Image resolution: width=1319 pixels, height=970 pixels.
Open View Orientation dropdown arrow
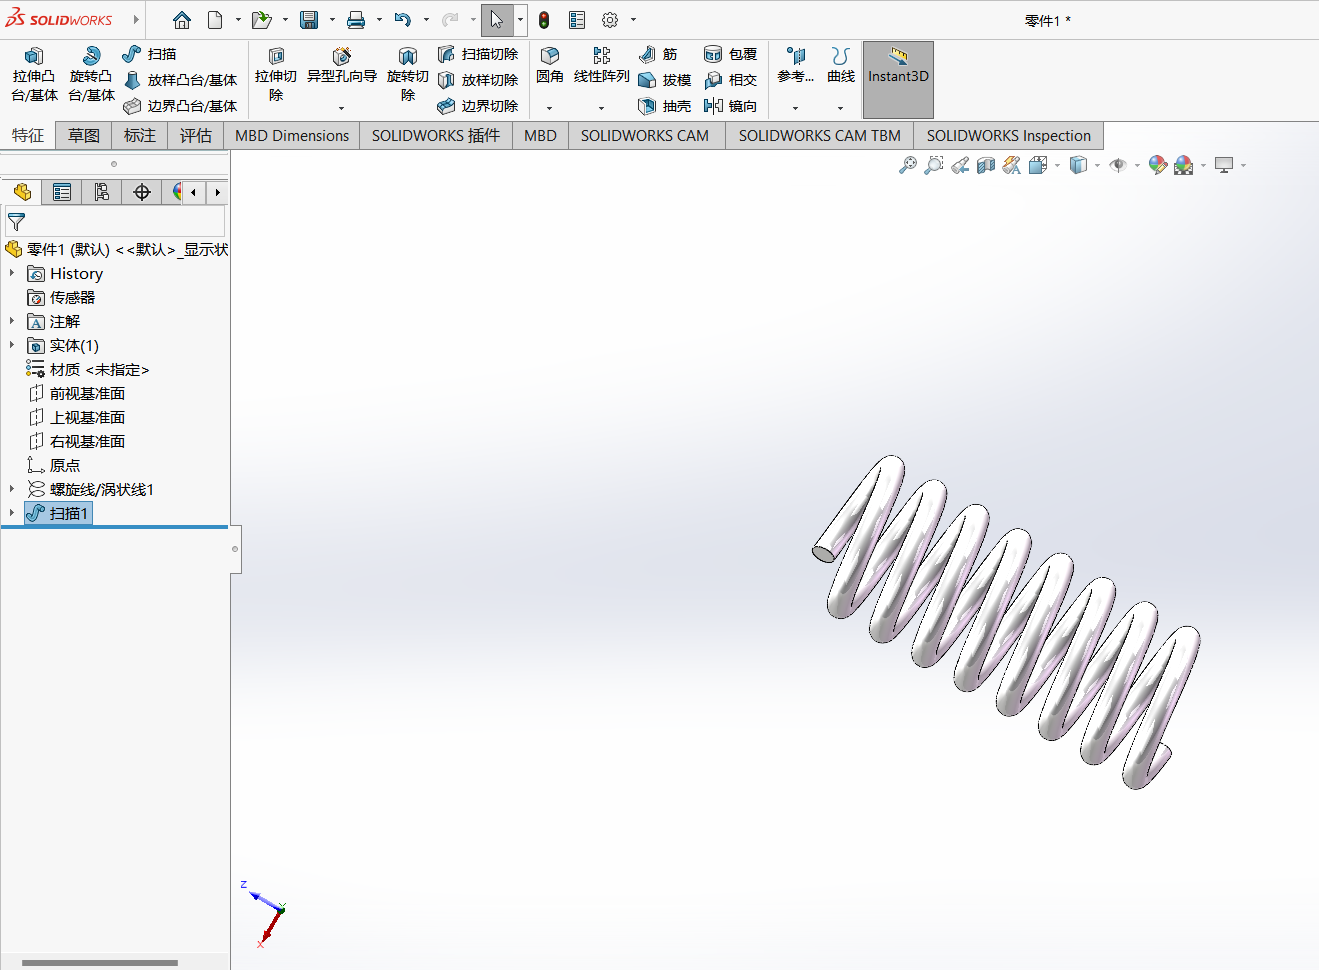pos(1058,165)
